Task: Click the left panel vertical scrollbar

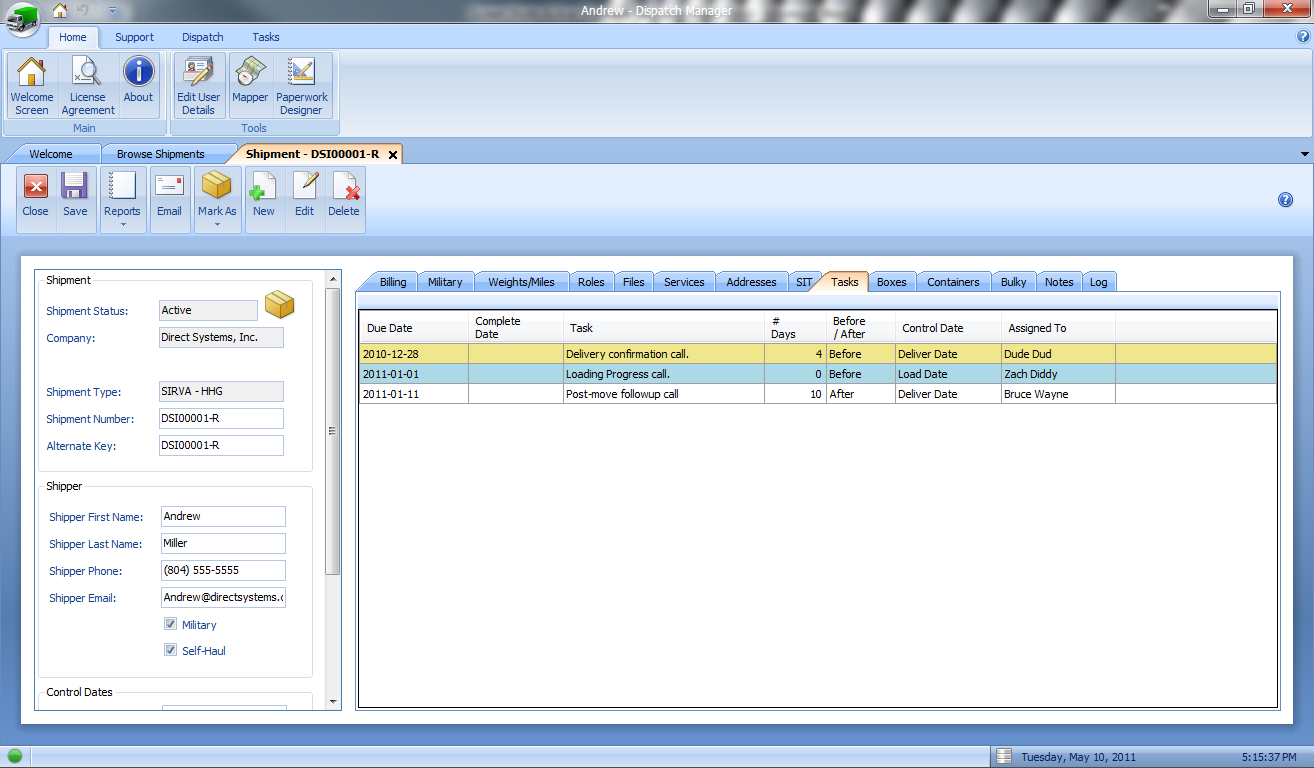Action: point(334,430)
